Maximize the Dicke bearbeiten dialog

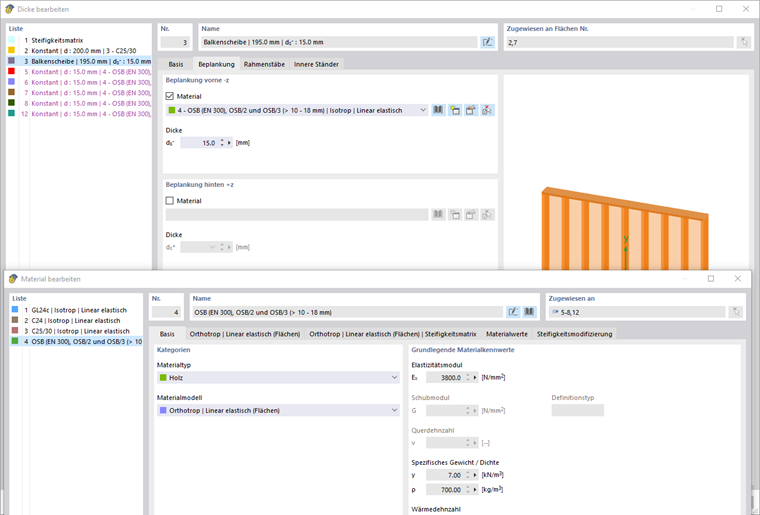719,9
